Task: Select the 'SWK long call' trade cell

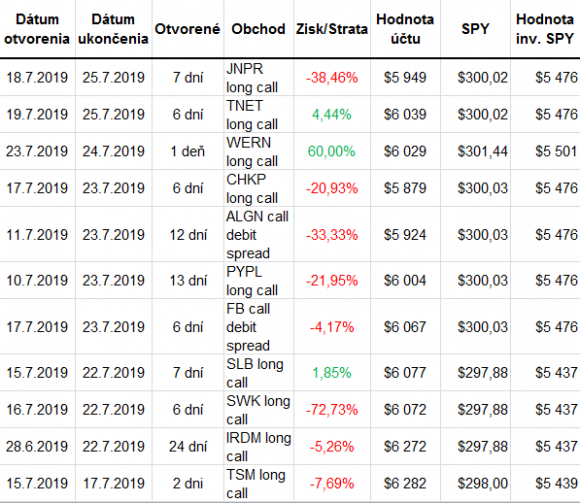Action: point(258,410)
